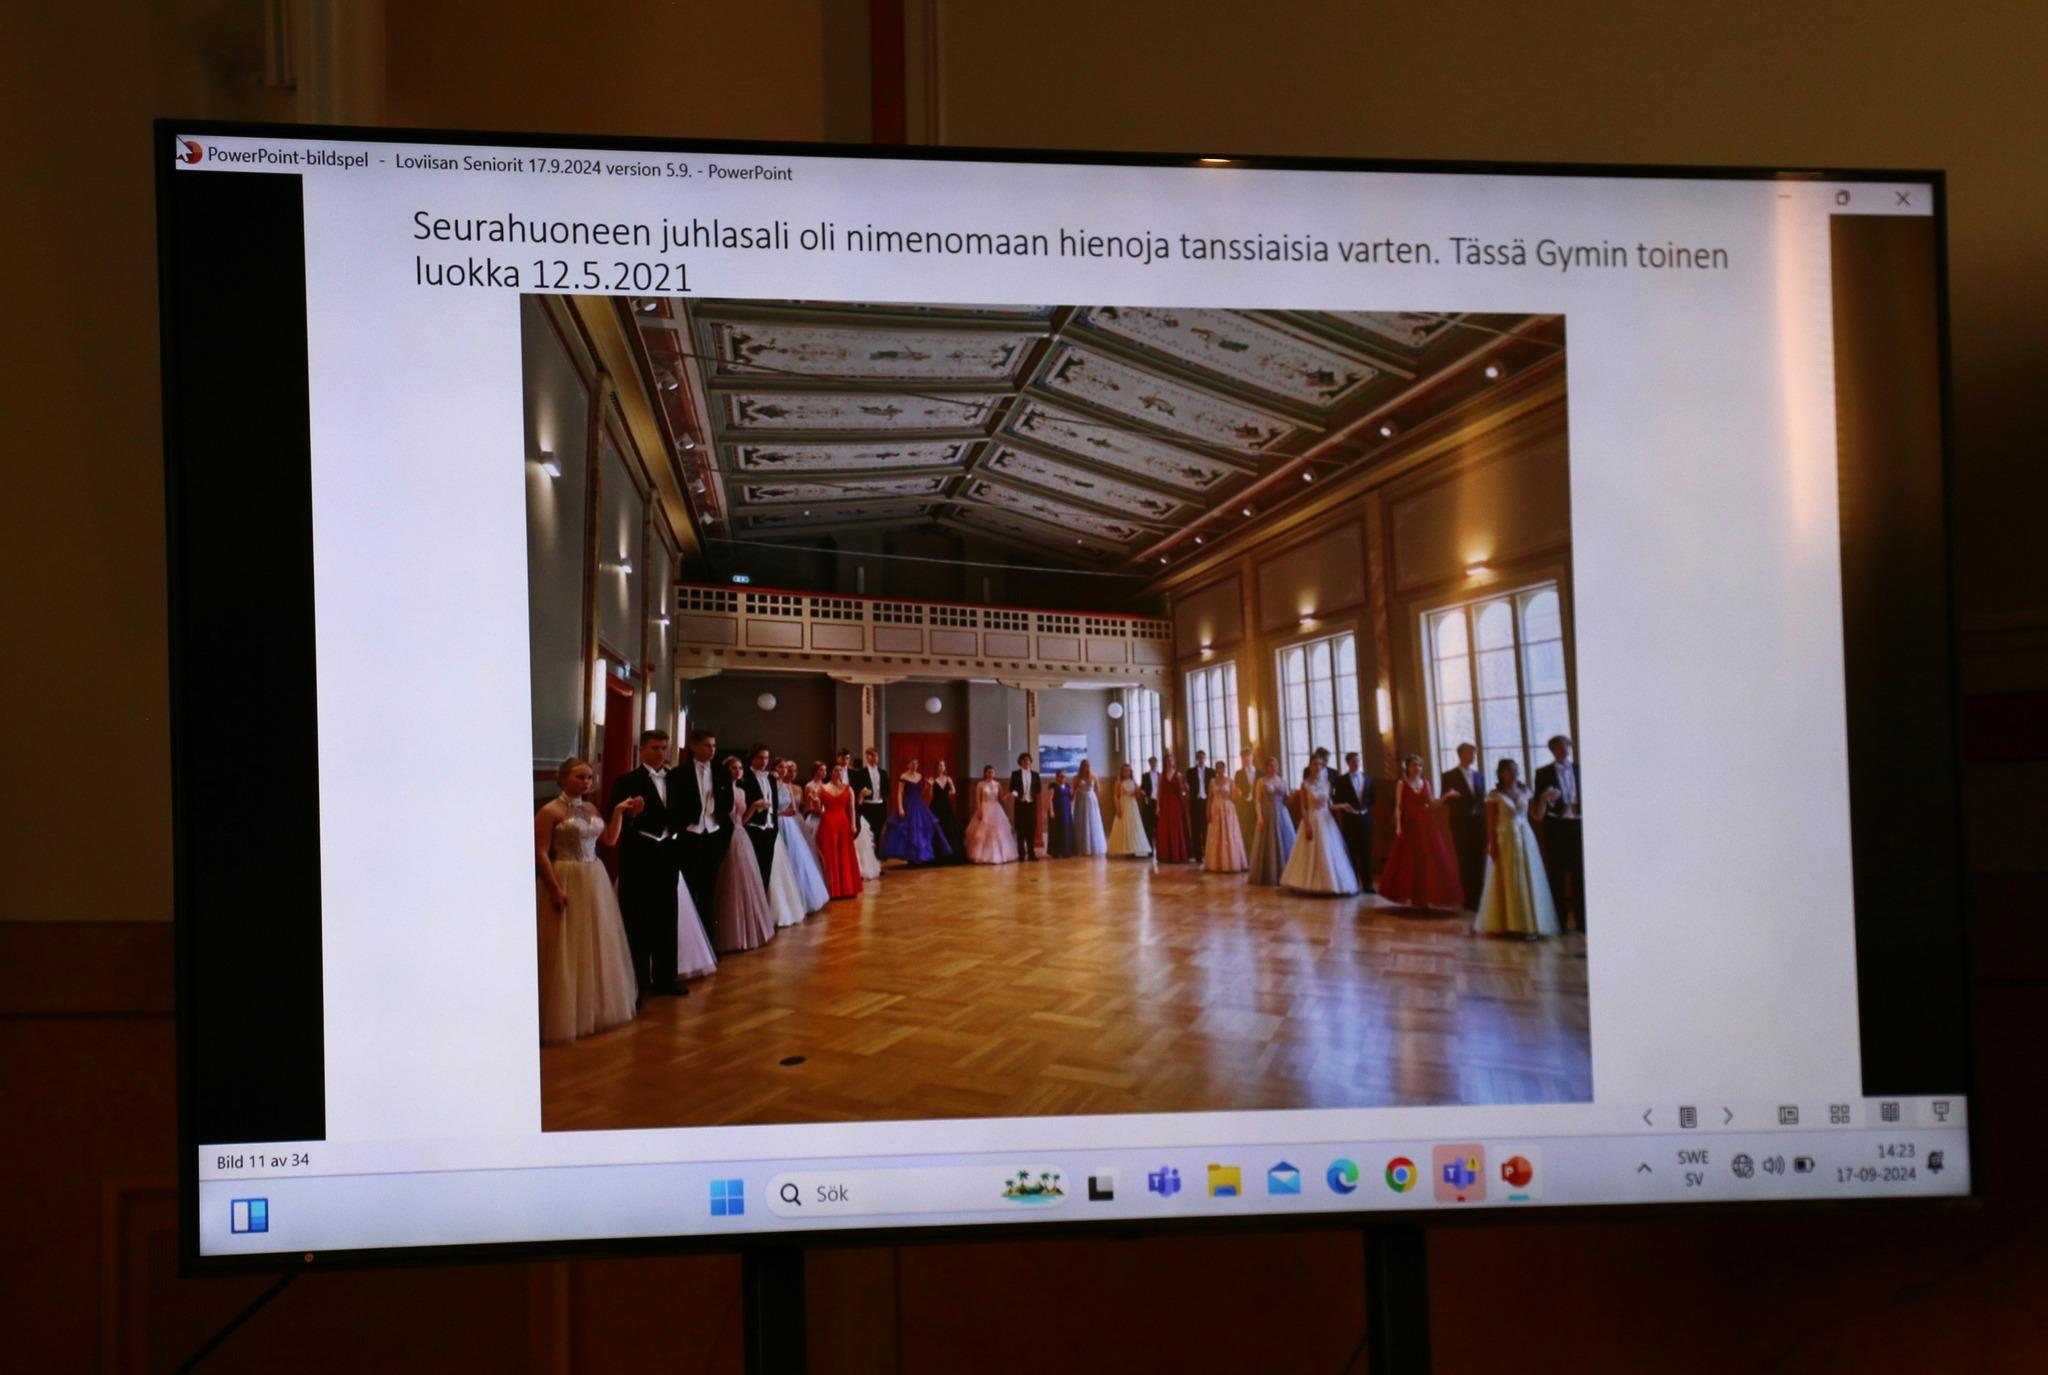Open the first Teams taskbar icon
The width and height of the screenshot is (2048, 1375).
[1163, 1182]
